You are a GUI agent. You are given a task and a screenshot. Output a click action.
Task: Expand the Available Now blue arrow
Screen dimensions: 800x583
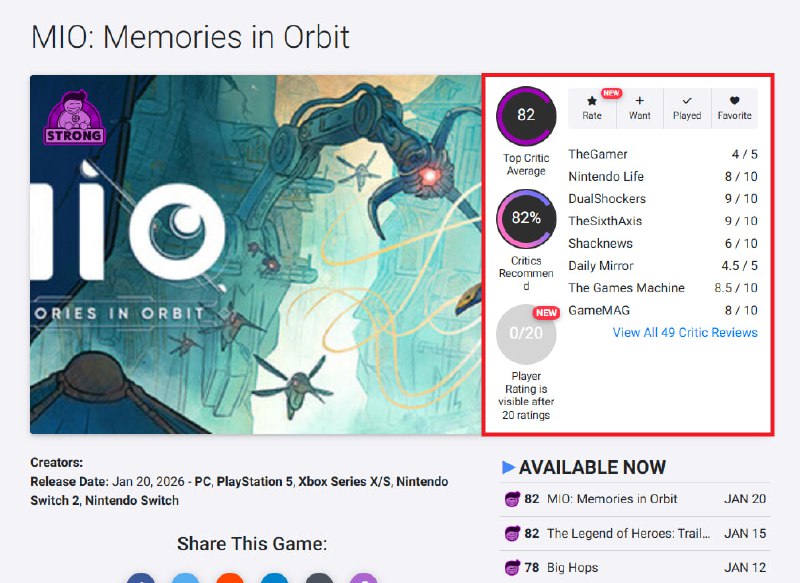point(508,467)
